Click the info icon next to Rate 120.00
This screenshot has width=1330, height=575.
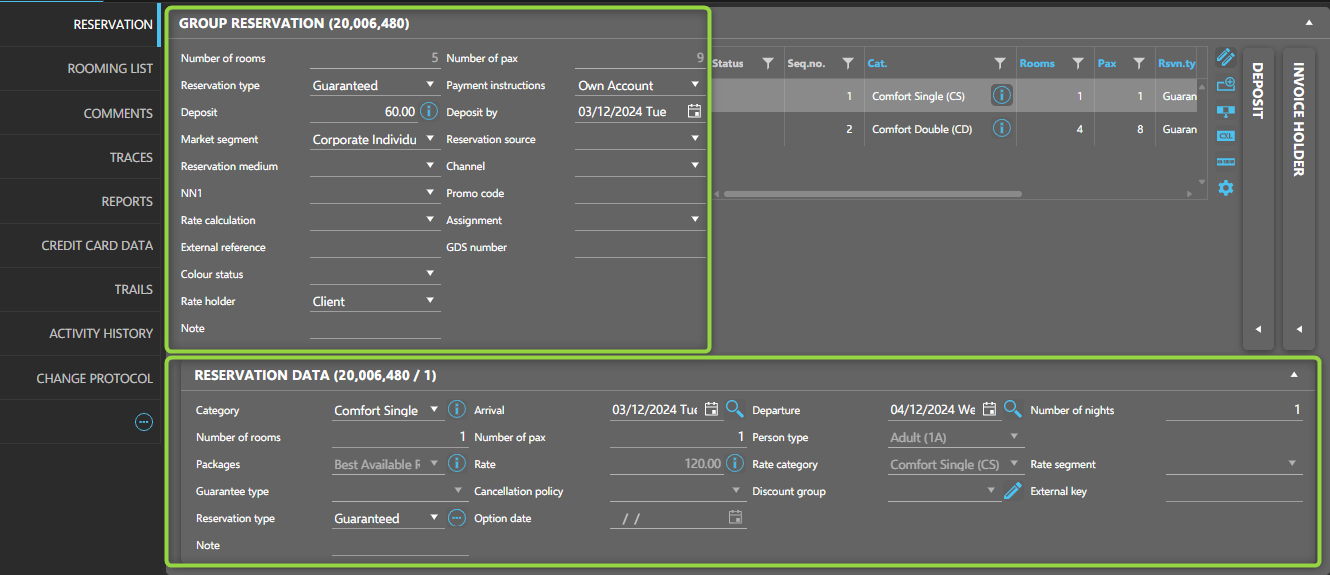tap(734, 464)
